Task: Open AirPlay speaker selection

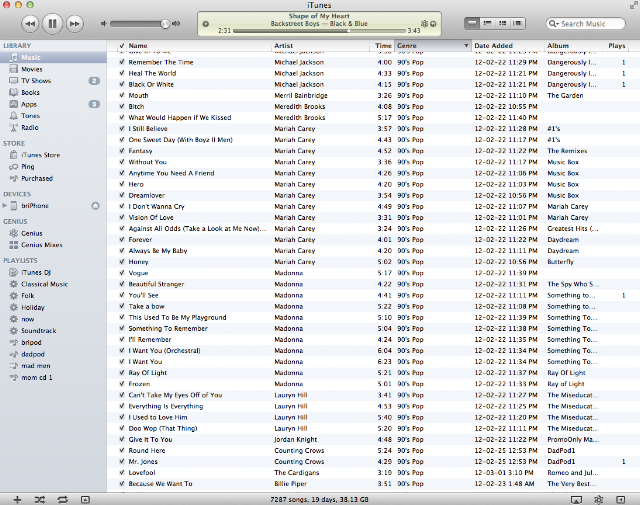Action: pyautogui.click(x=576, y=500)
